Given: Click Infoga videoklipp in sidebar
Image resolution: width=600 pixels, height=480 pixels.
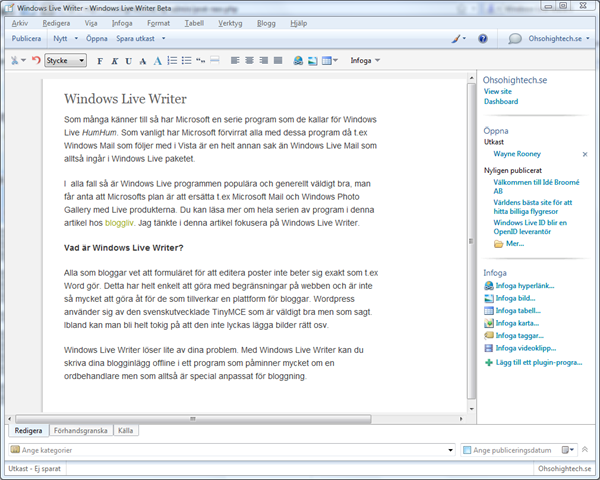Looking at the screenshot, I should [520, 348].
